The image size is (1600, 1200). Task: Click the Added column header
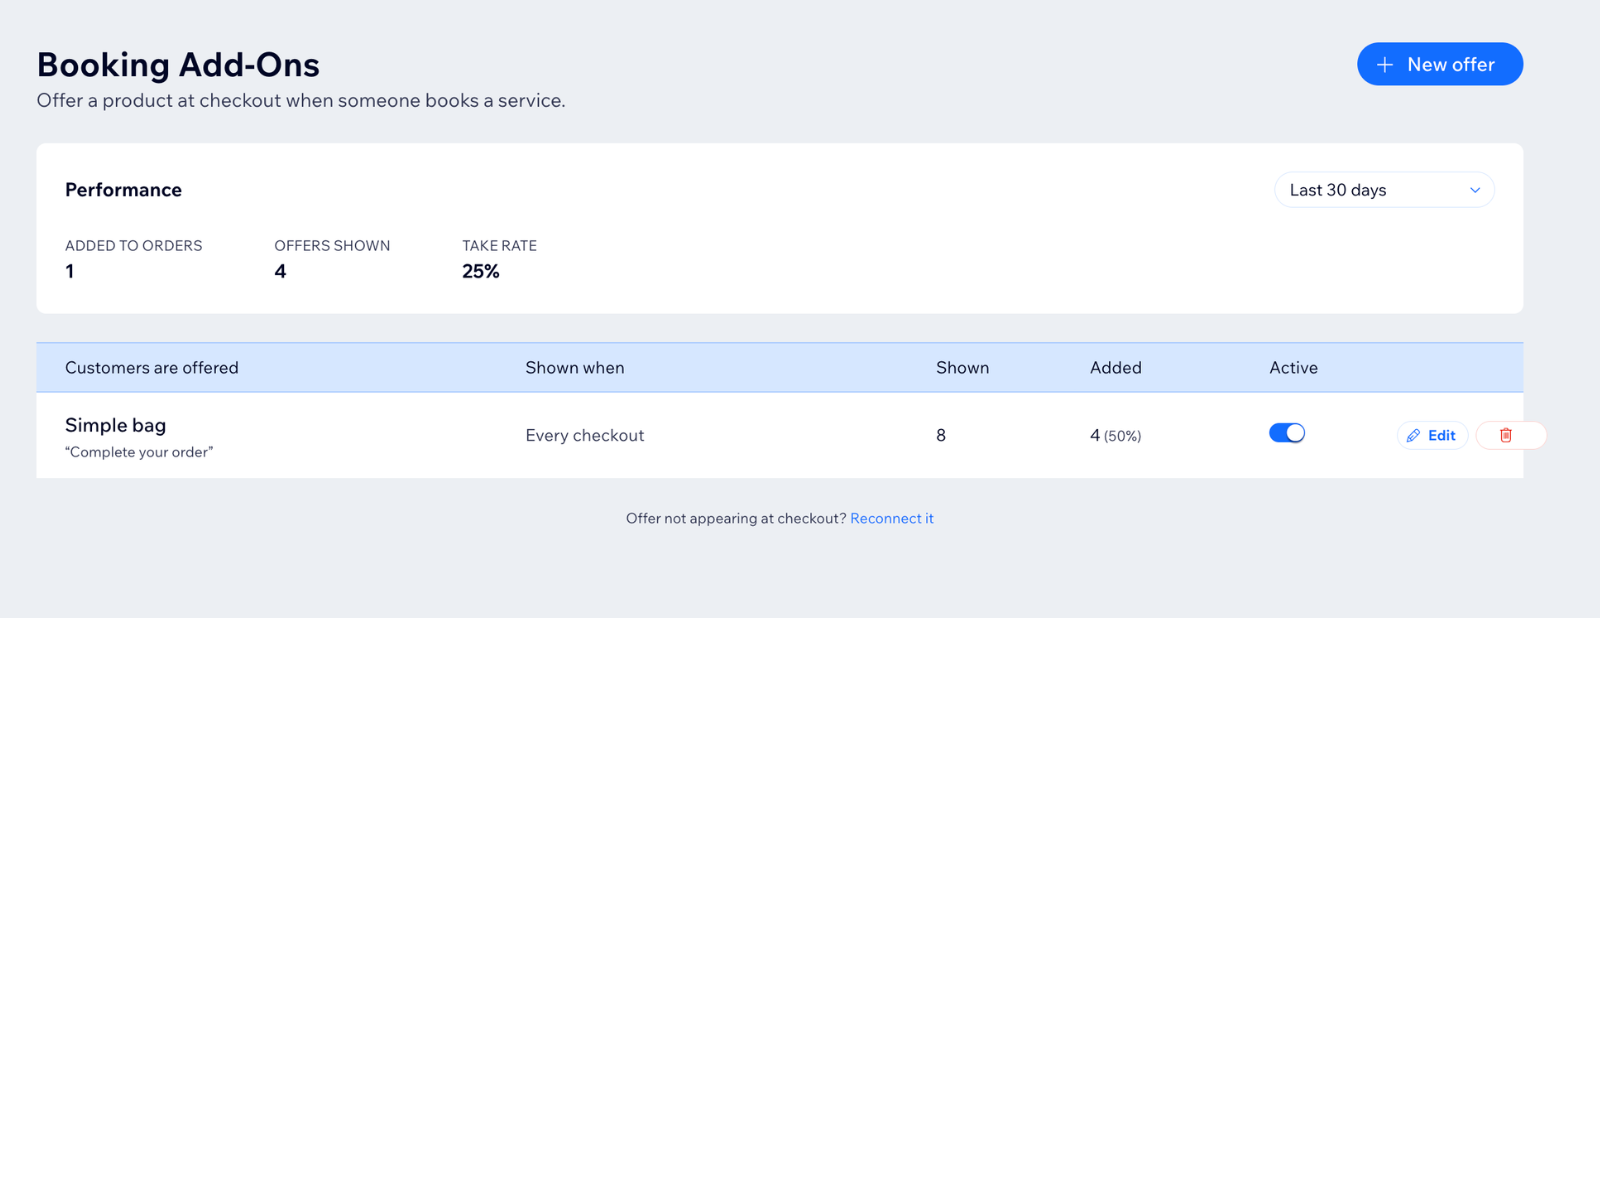1116,368
